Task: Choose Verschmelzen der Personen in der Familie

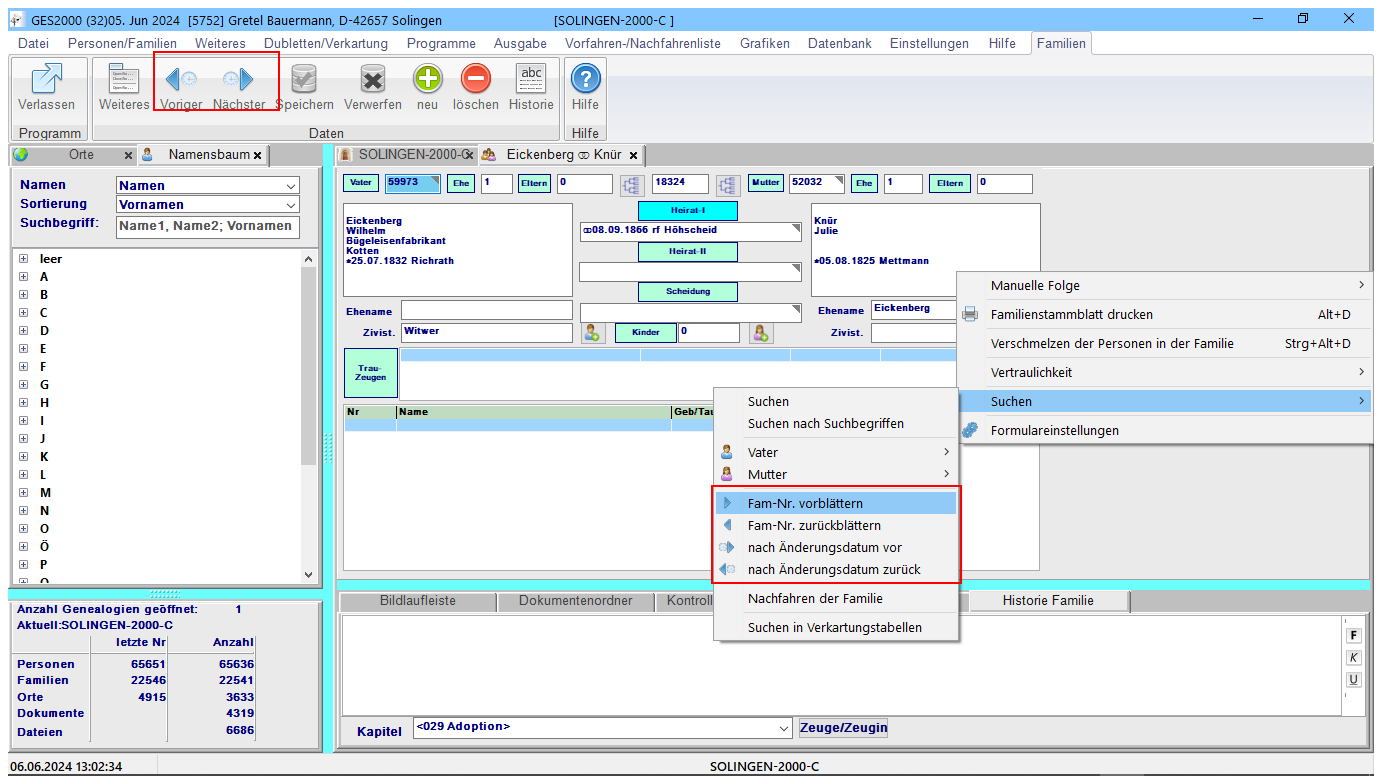Action: 1165,343
